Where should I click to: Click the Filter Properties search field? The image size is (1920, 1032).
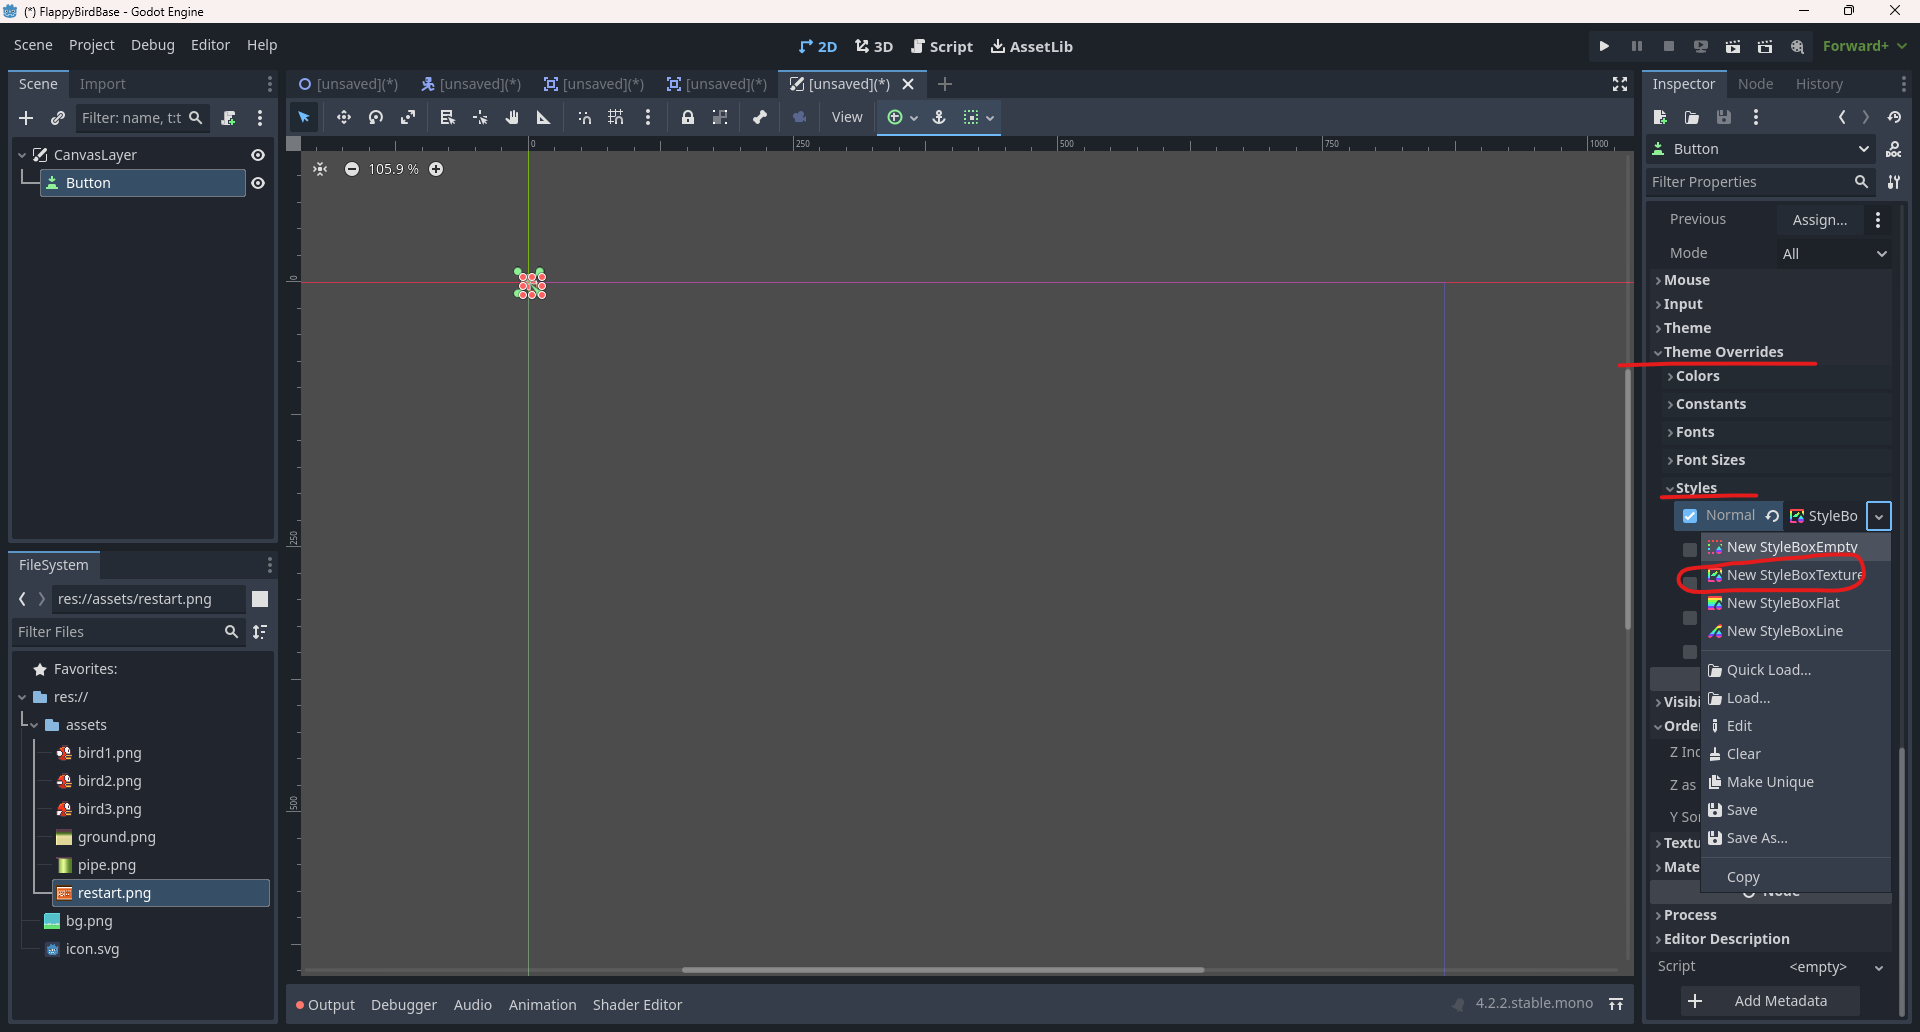pos(1748,182)
